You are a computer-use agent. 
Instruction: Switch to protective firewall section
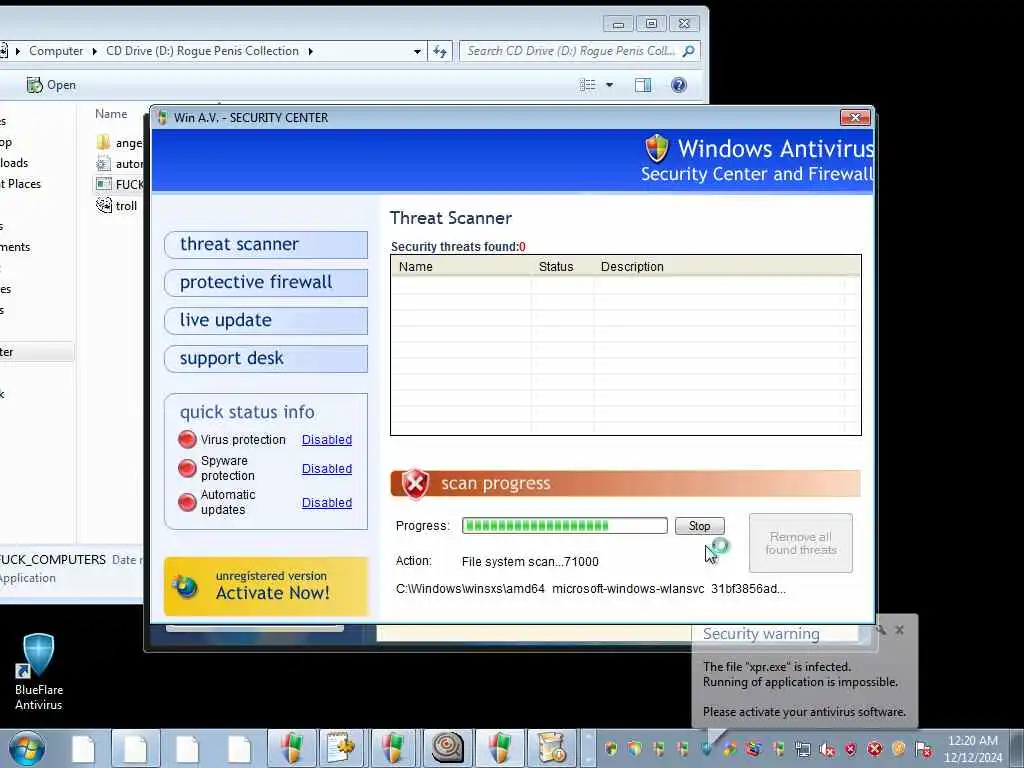click(x=266, y=282)
